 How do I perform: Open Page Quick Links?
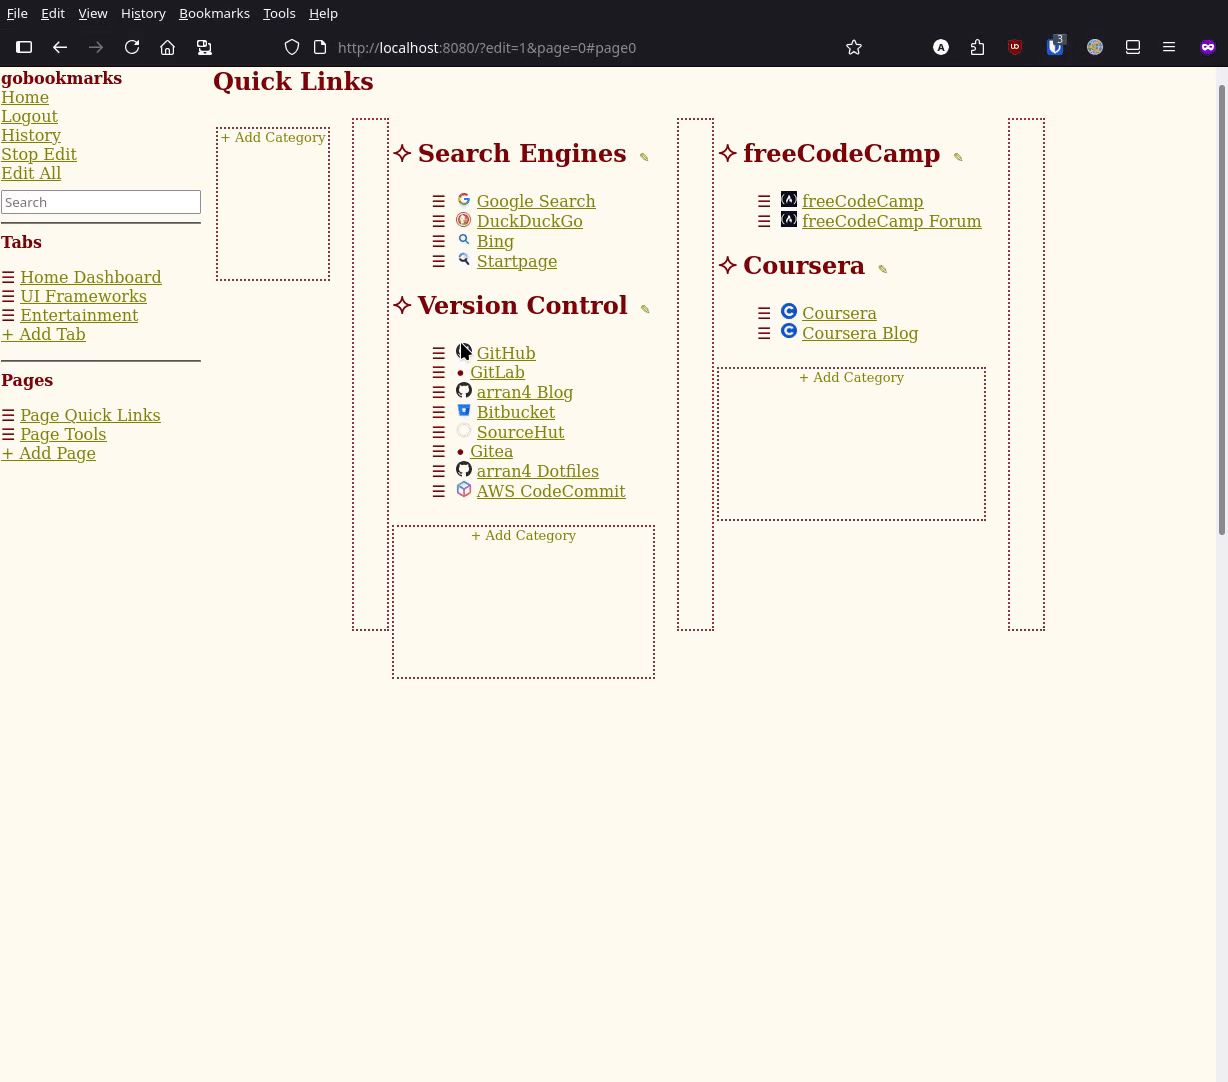[x=90, y=415]
